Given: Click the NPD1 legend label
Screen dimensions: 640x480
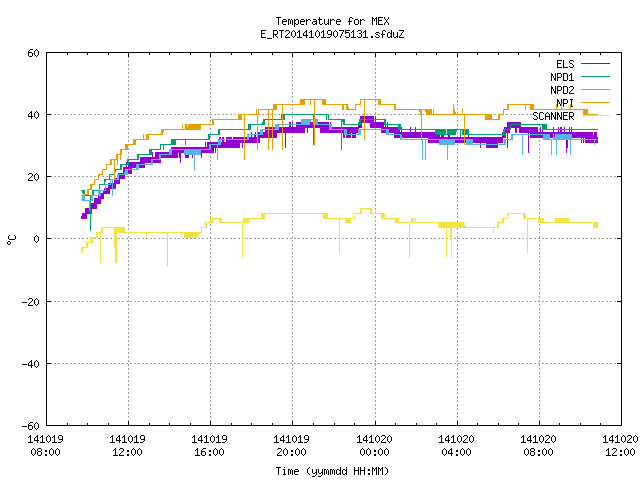Looking at the screenshot, I should click(x=562, y=77).
